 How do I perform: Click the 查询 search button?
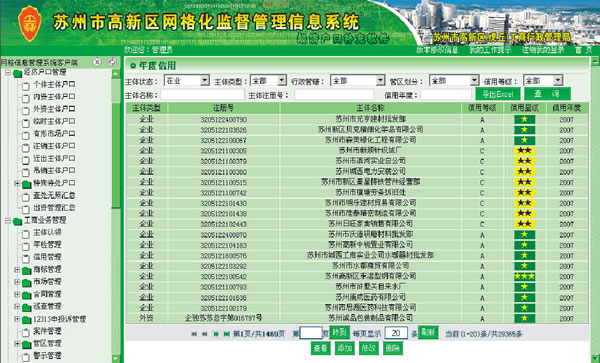click(547, 94)
